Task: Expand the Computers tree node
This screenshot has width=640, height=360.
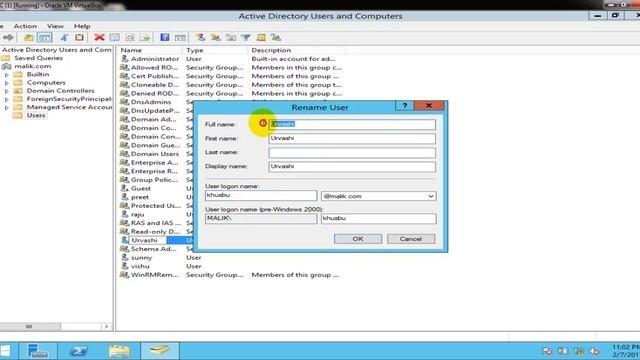Action: point(7,83)
